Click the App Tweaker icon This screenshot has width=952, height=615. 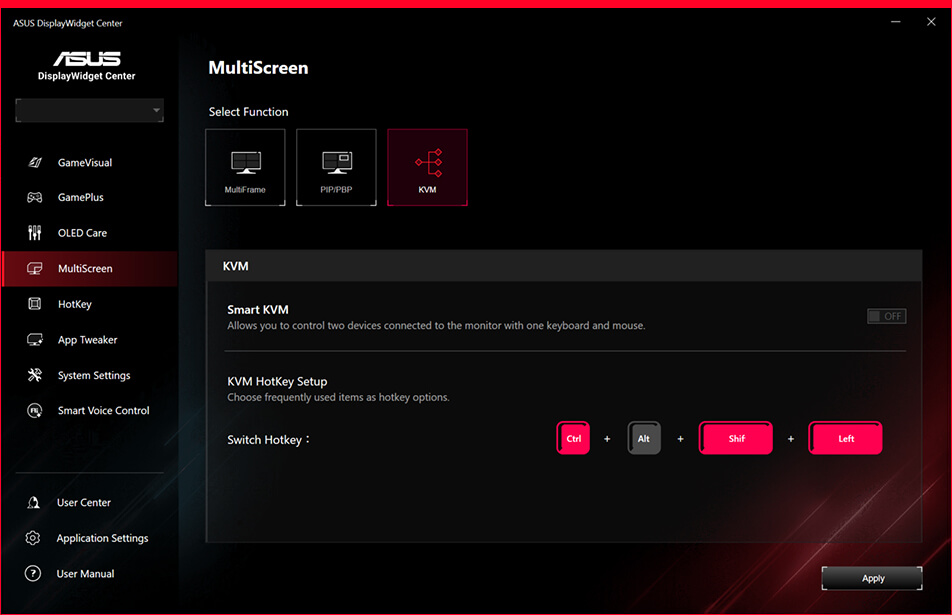pos(35,339)
